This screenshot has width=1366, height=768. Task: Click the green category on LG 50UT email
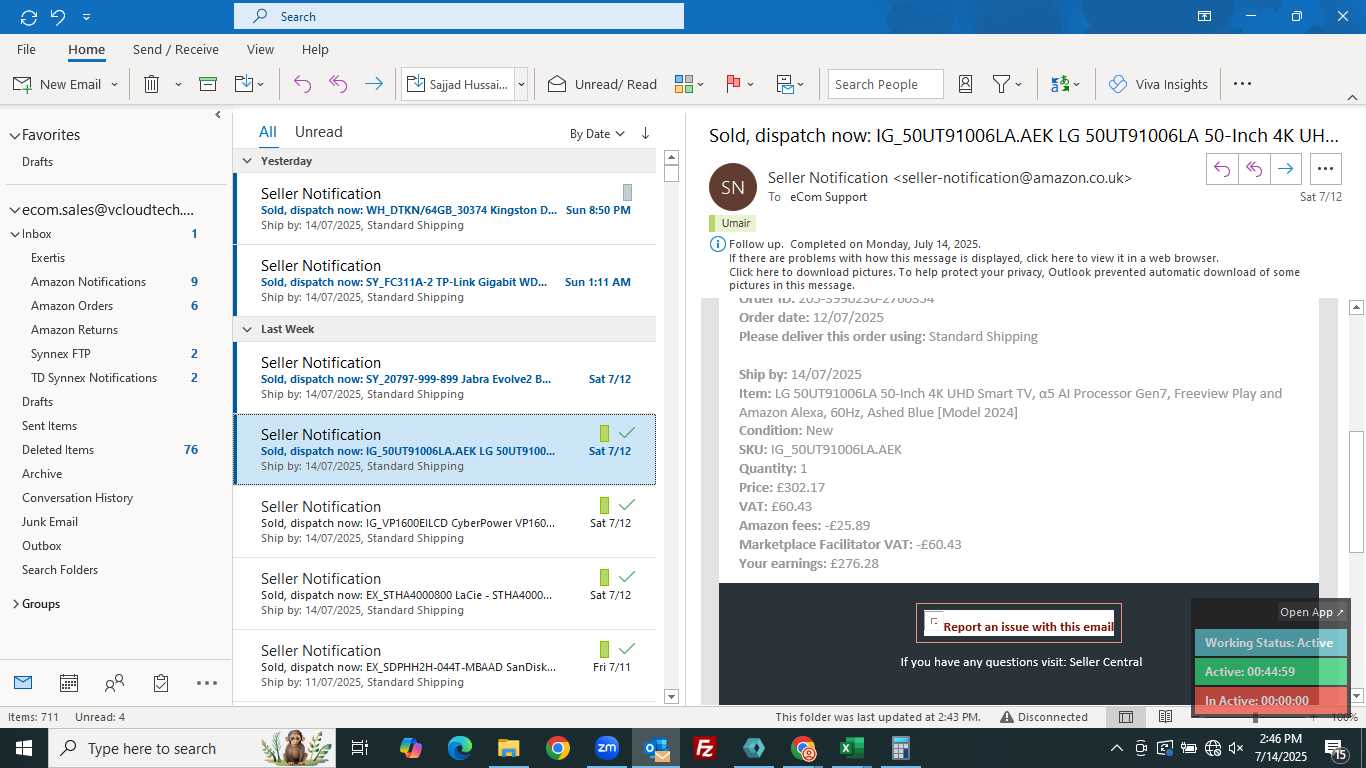[604, 433]
